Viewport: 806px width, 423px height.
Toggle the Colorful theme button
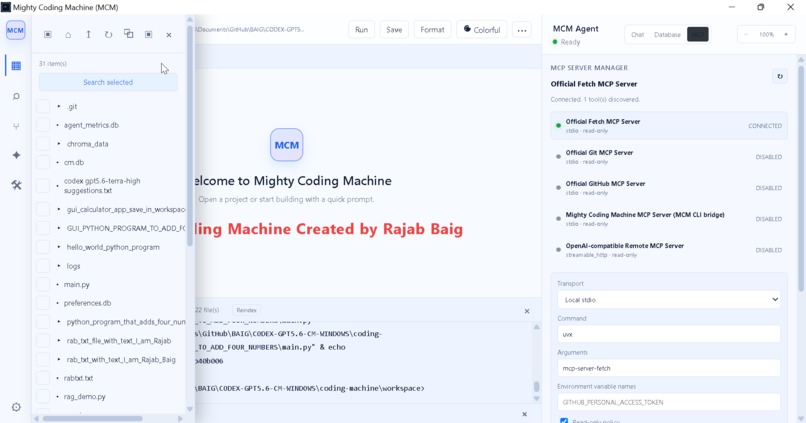tap(482, 30)
